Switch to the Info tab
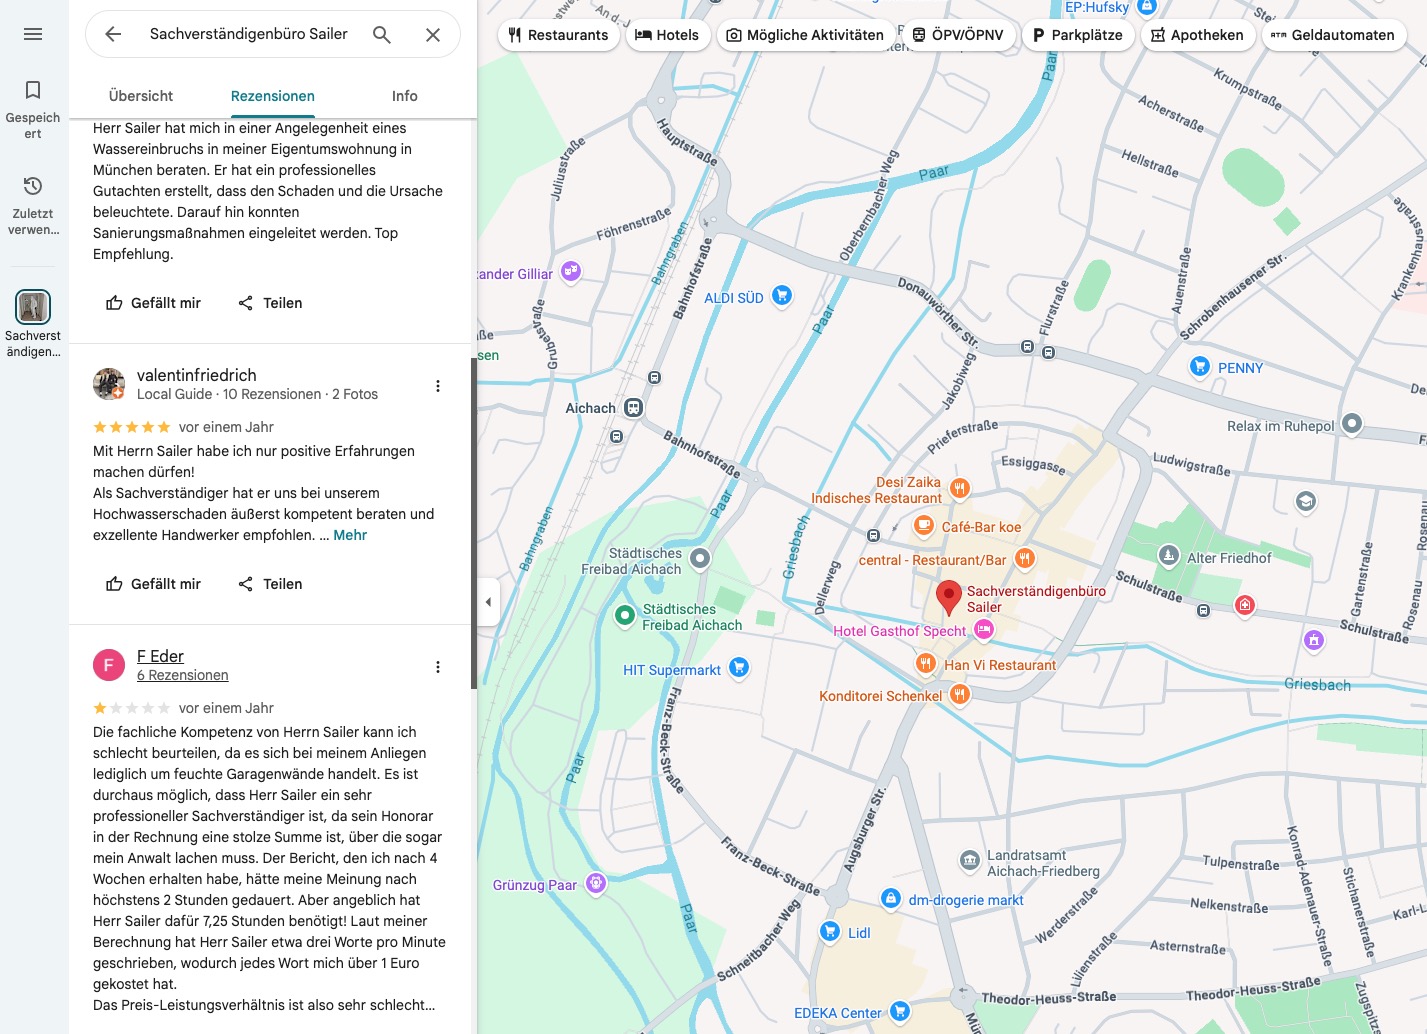Screen dimensions: 1427x1034 [x=405, y=96]
